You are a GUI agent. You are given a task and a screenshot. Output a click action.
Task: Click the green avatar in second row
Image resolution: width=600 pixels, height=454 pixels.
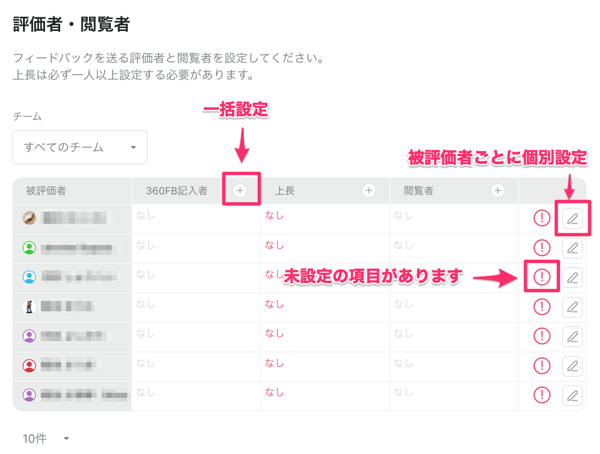(30, 248)
